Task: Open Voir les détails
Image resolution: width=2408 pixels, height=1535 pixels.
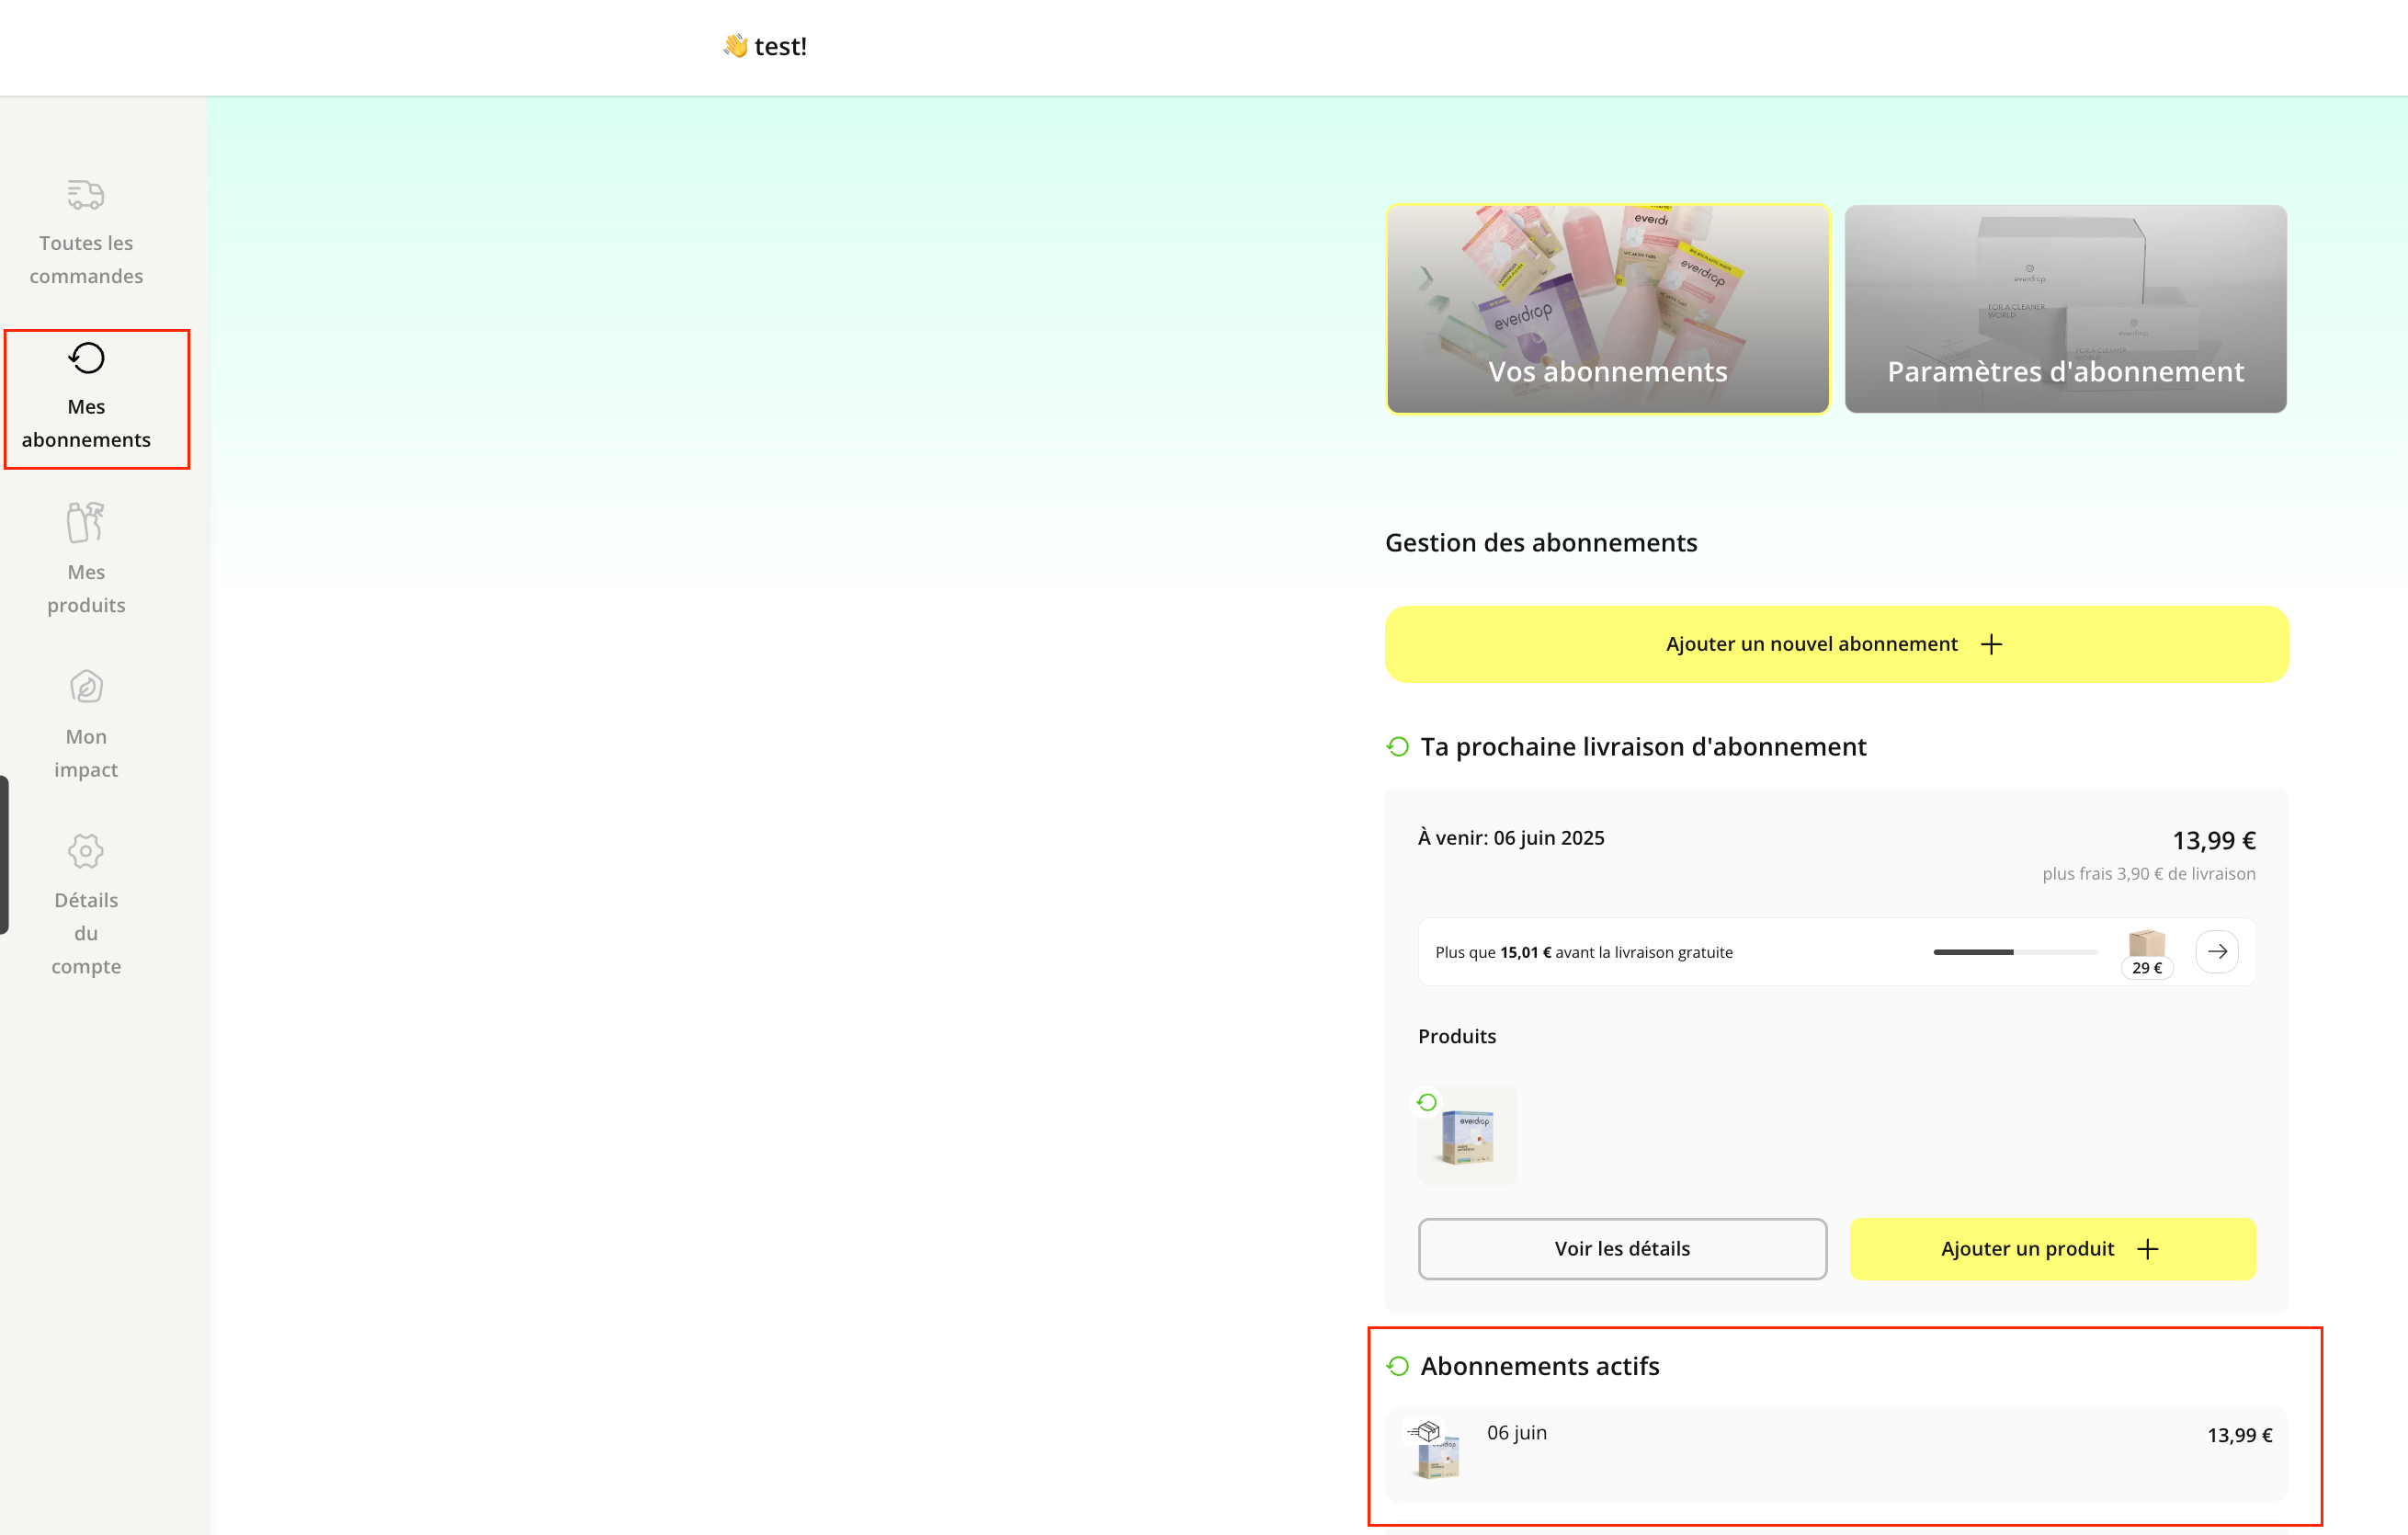Action: (x=1621, y=1248)
